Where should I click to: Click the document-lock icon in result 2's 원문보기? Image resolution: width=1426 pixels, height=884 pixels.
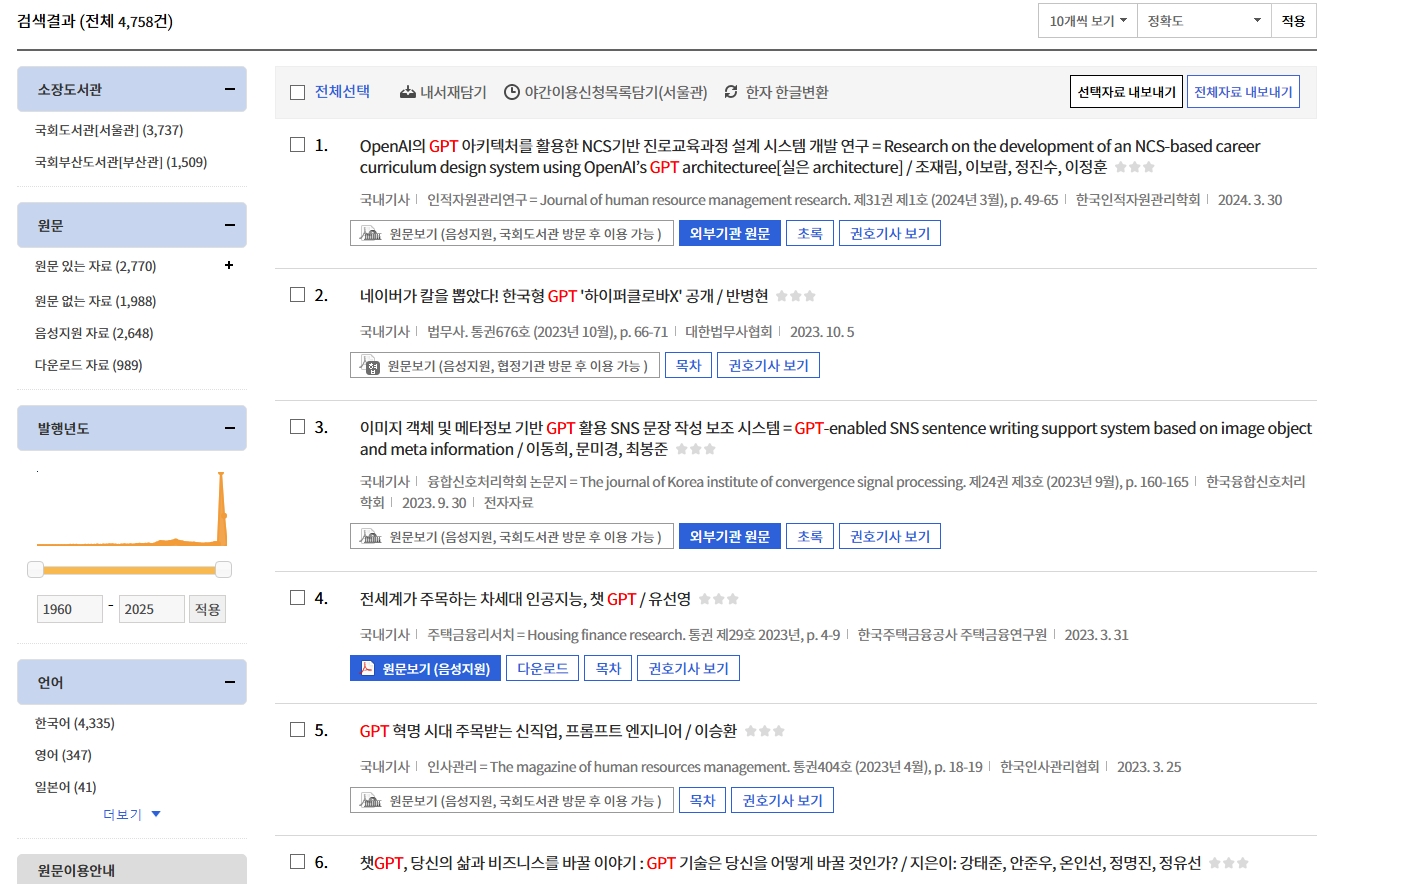[370, 366]
